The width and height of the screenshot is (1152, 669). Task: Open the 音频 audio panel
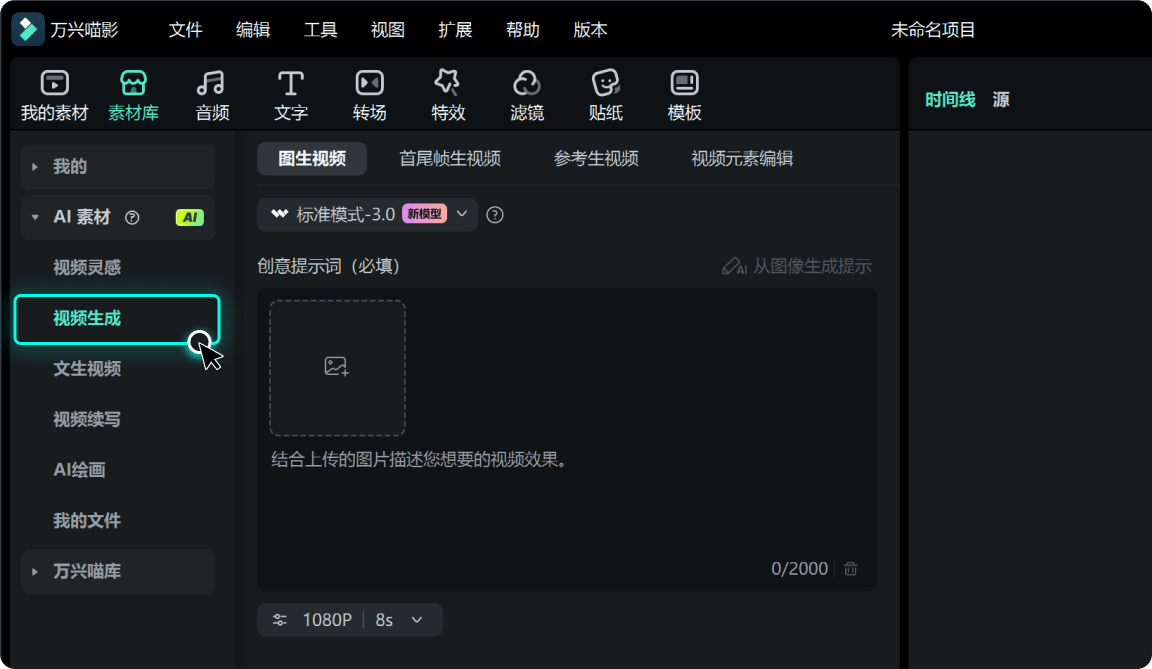click(x=212, y=95)
